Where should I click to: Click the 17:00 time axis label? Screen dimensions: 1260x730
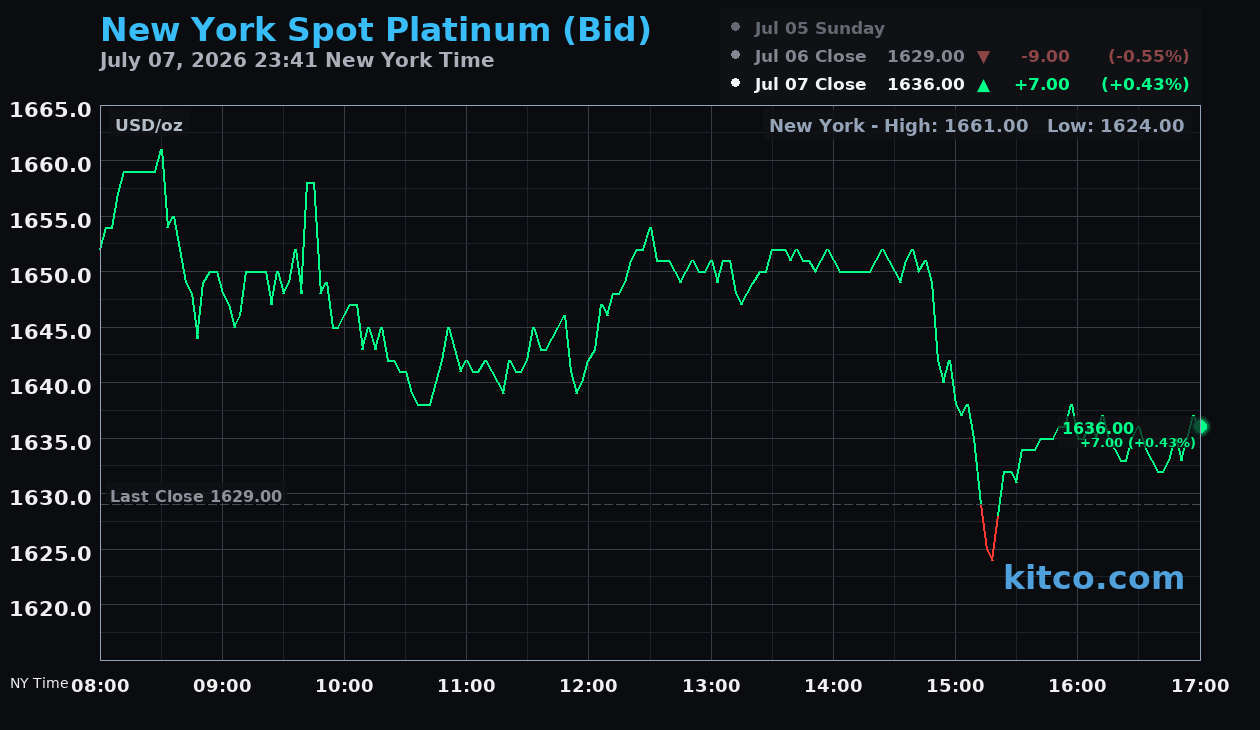click(x=1200, y=686)
